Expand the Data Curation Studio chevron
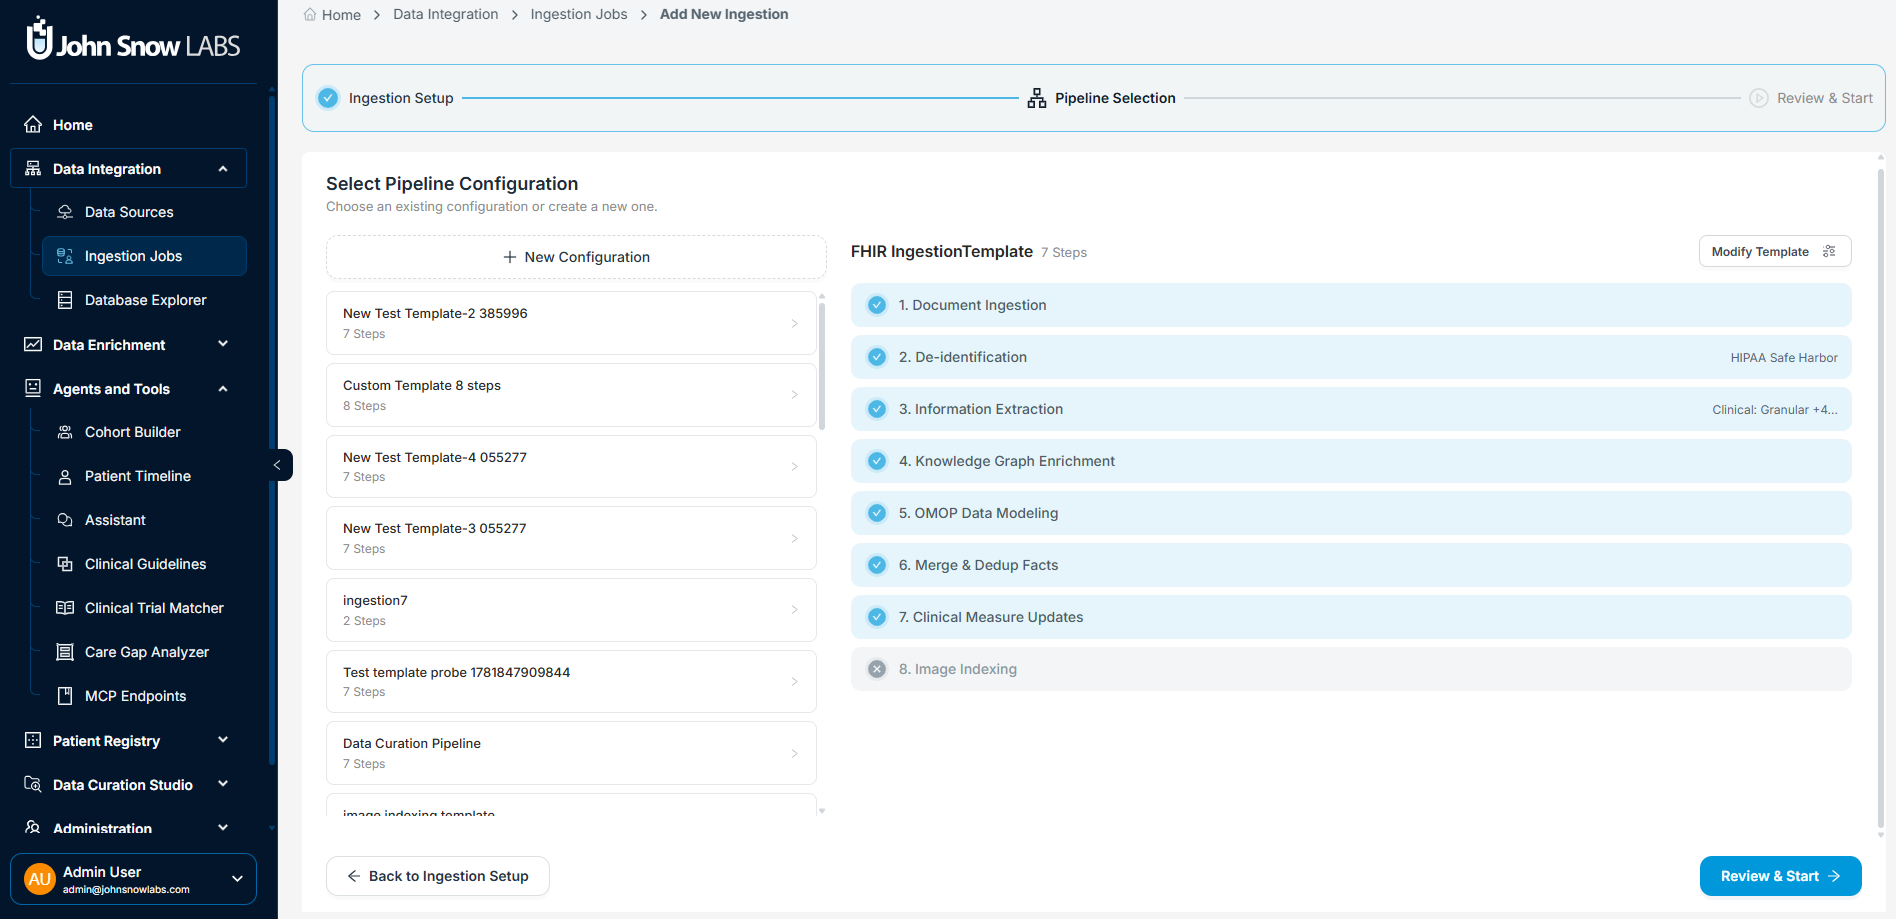The height and width of the screenshot is (919, 1896). (223, 784)
